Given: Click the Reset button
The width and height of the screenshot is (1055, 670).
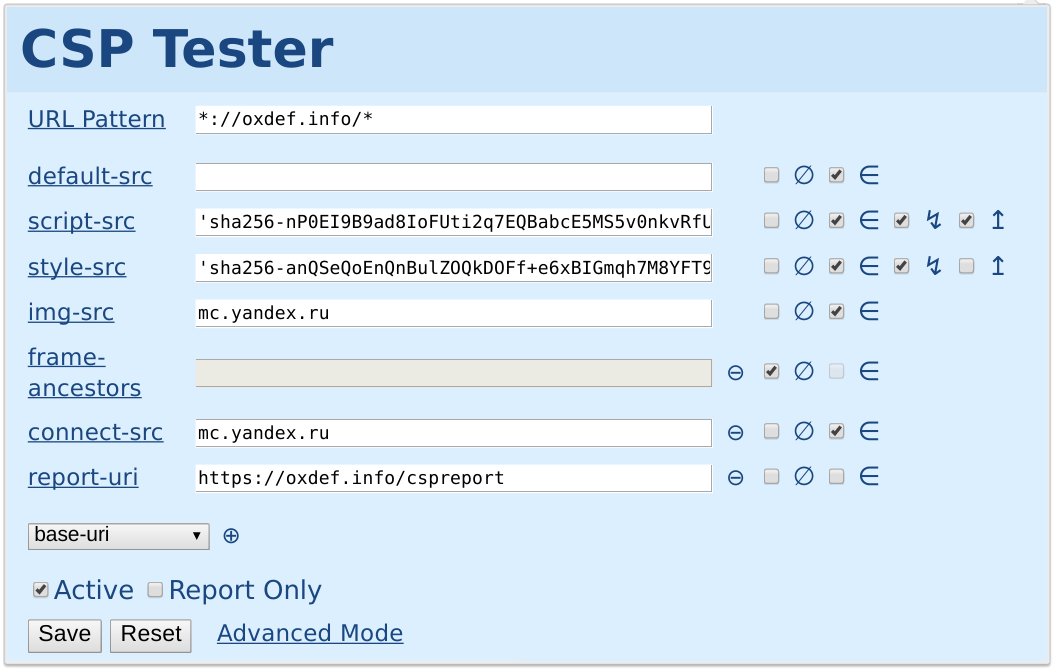Looking at the screenshot, I should 151,635.
